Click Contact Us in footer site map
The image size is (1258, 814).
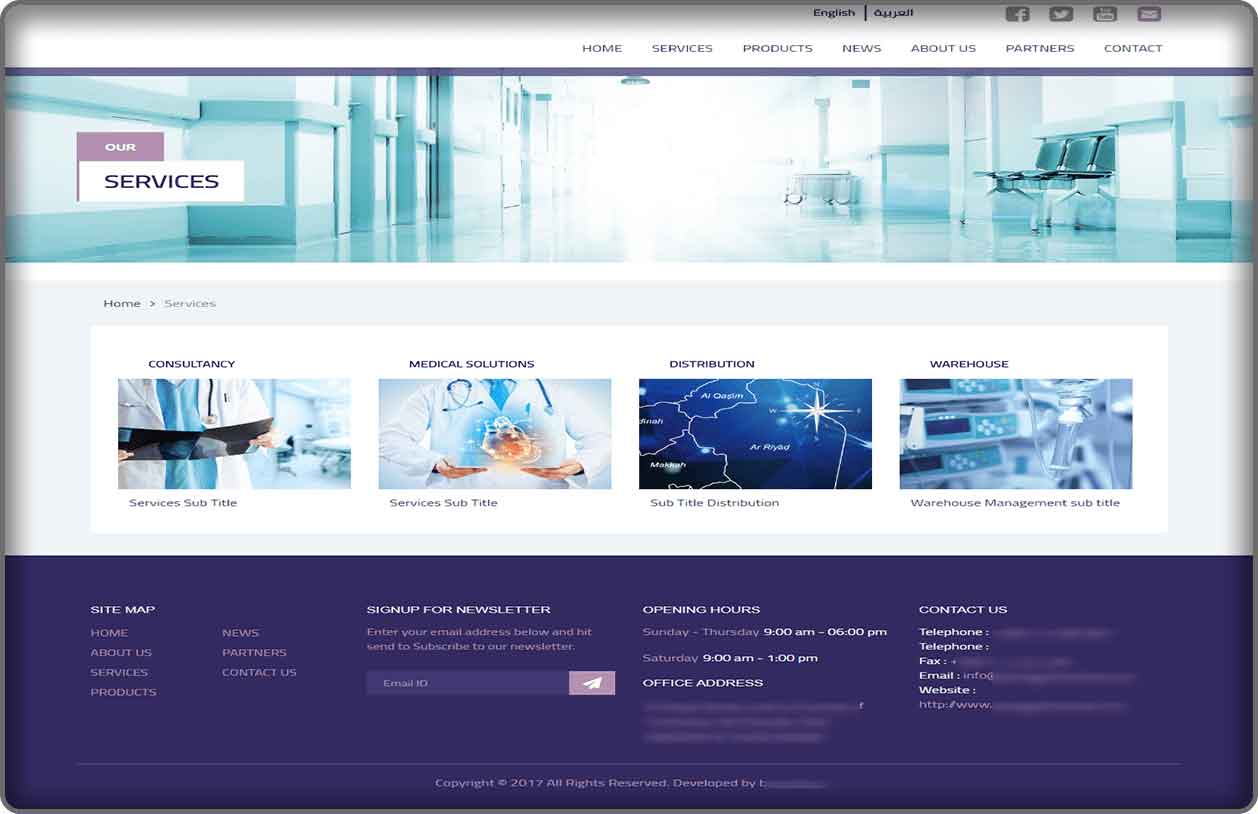[259, 673]
